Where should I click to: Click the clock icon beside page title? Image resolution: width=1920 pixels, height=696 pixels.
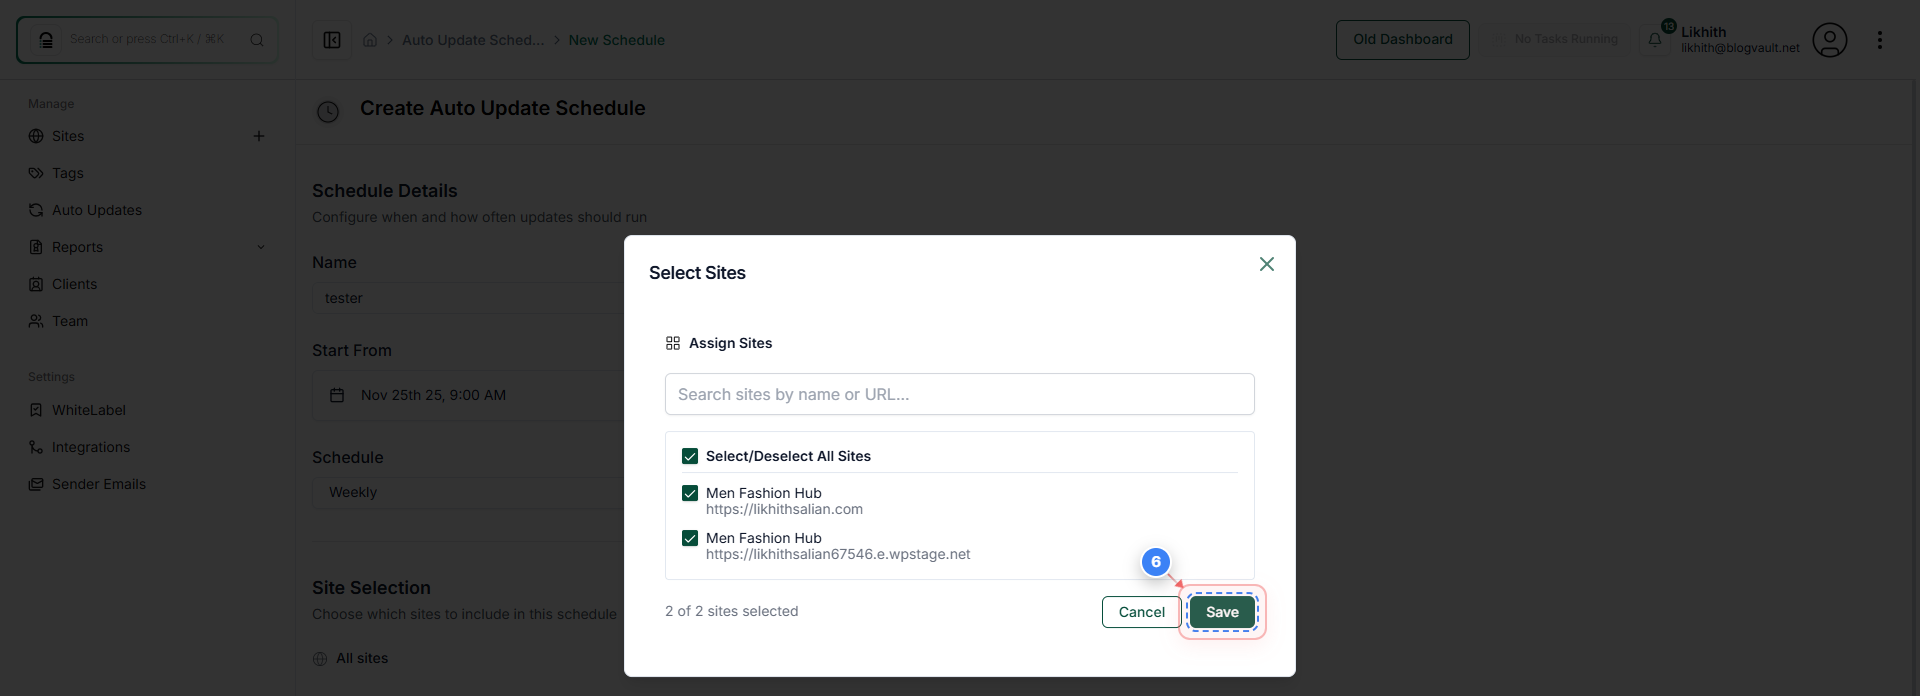328,112
